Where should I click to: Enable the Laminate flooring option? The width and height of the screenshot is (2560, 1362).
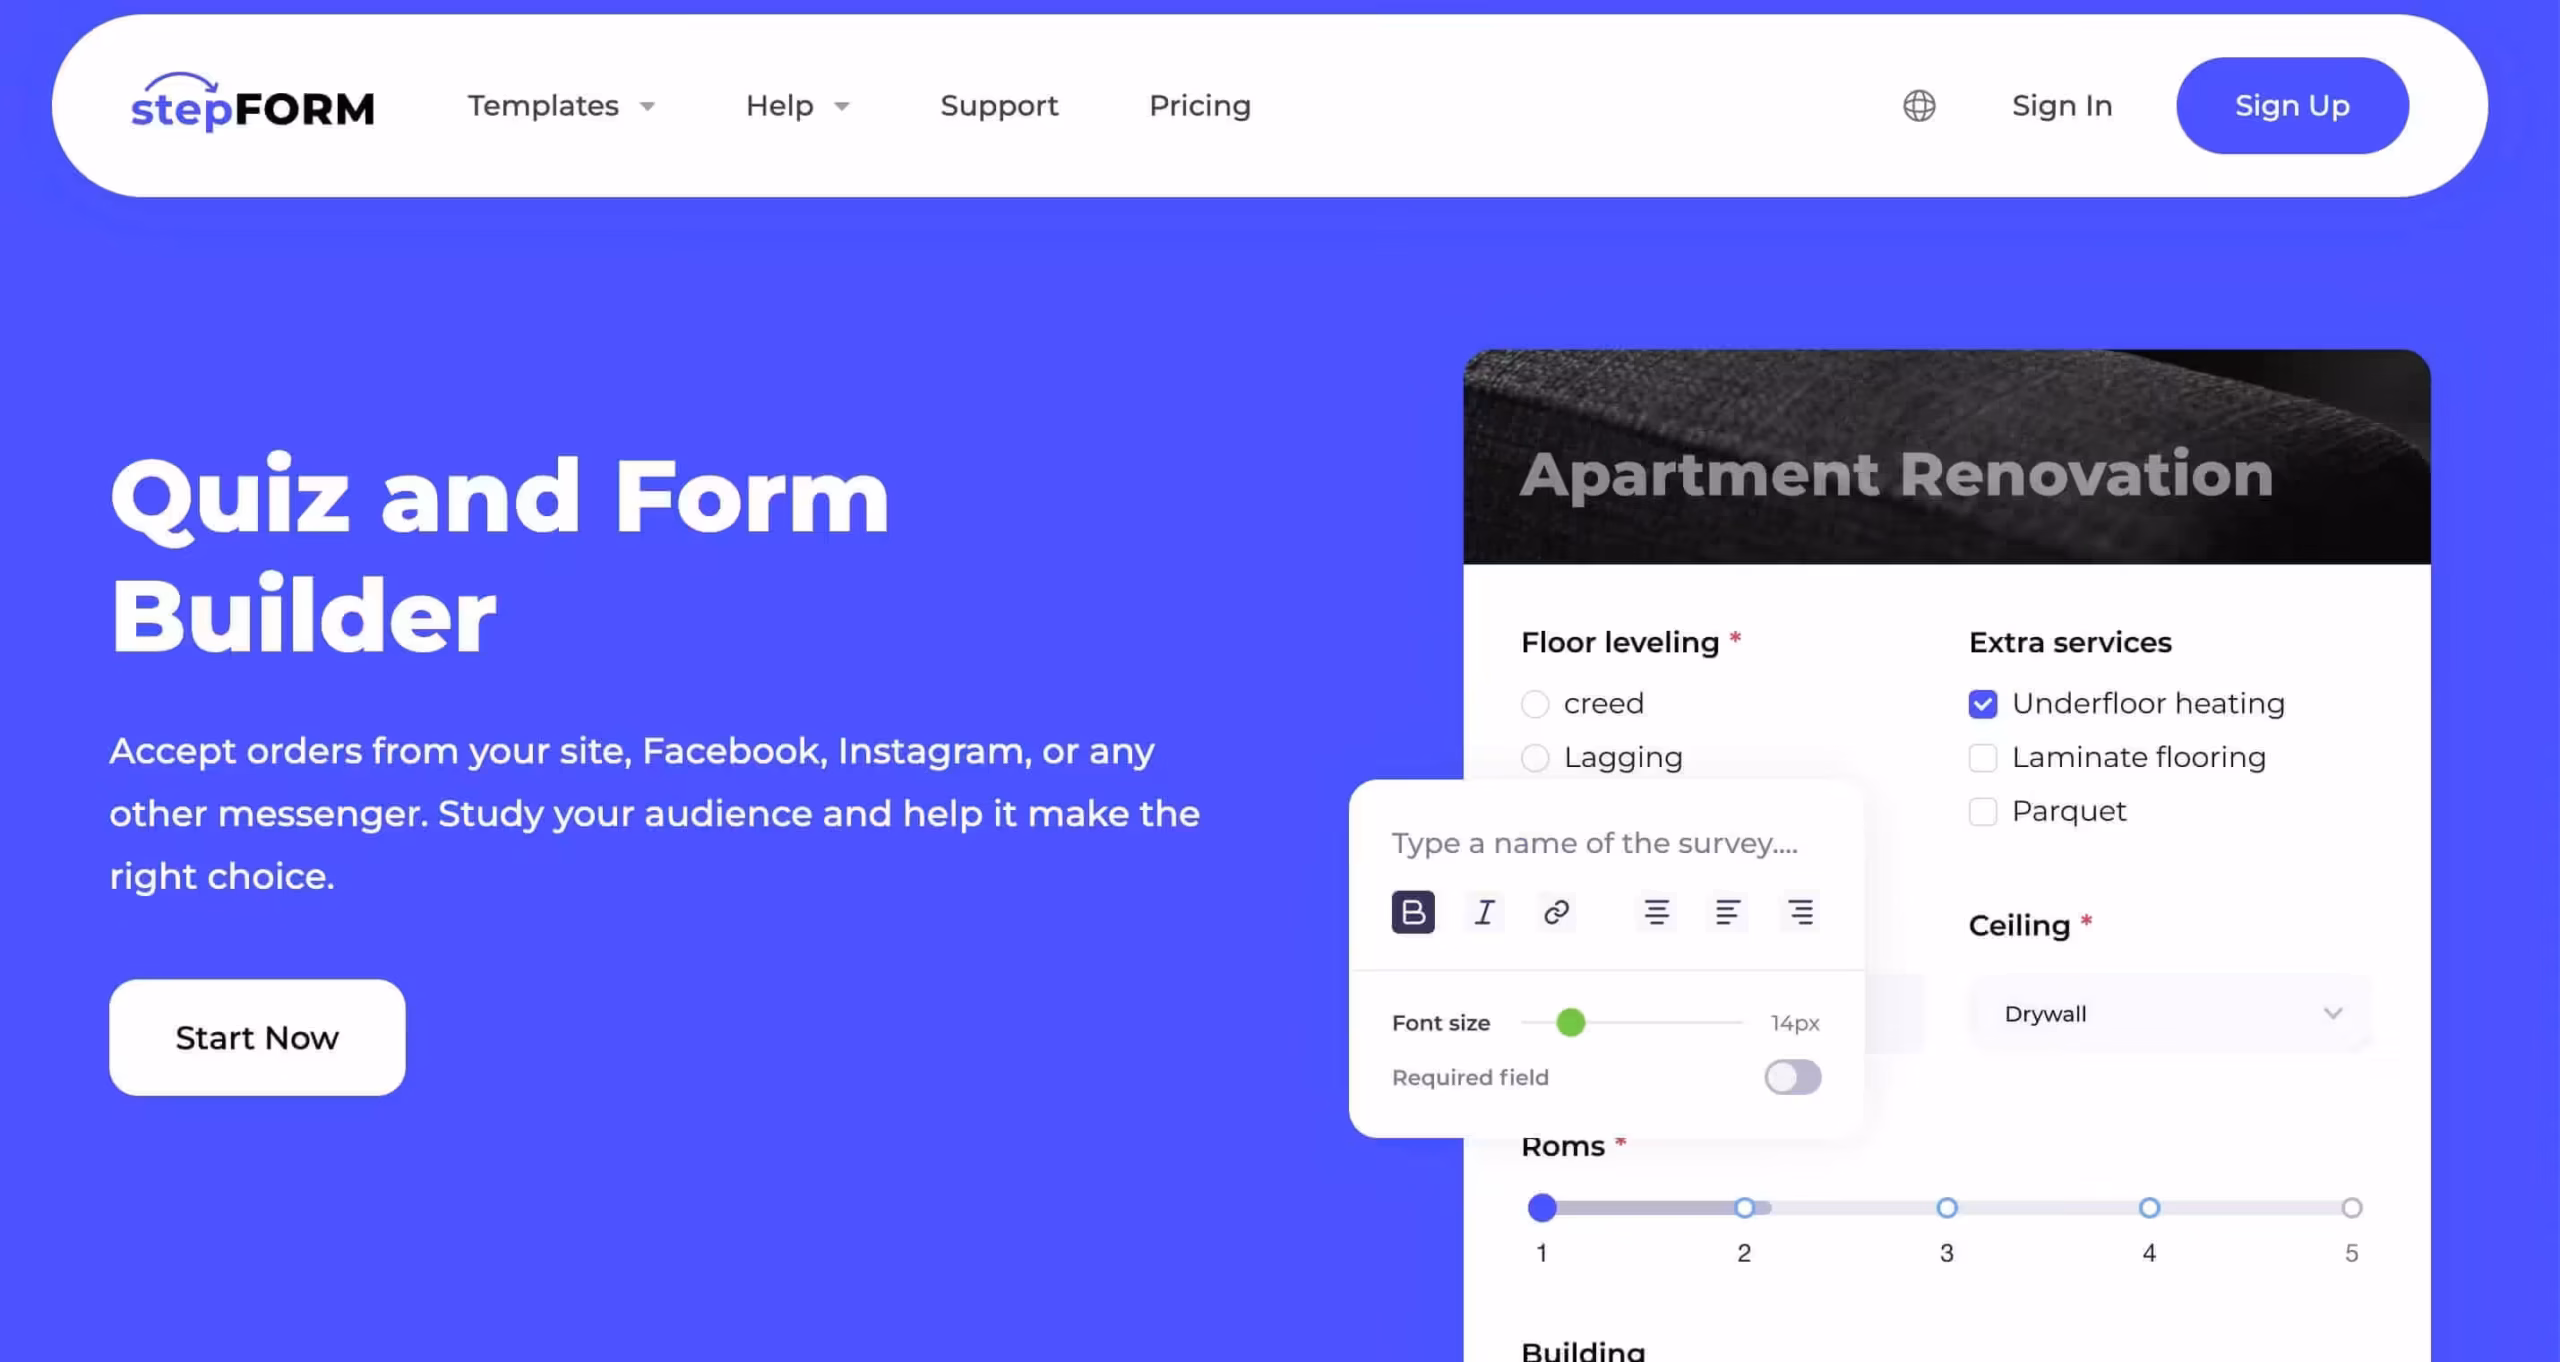pos(1982,758)
